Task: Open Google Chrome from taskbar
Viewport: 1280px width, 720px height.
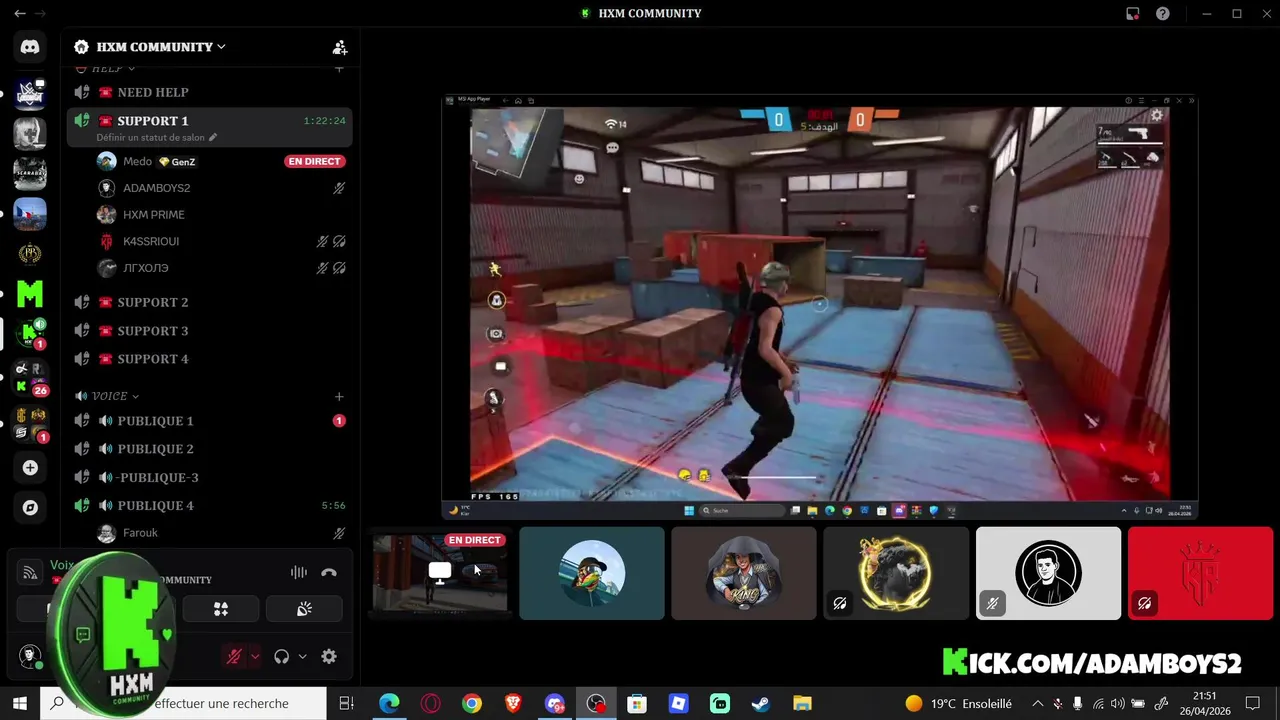Action: click(x=472, y=703)
